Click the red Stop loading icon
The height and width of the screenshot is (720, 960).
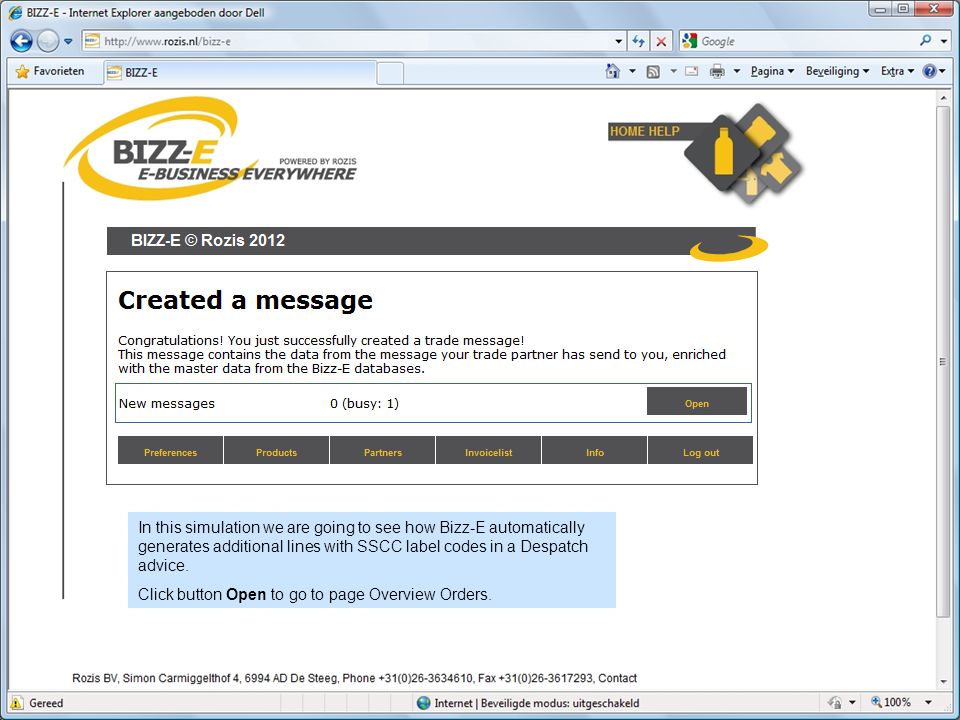661,41
